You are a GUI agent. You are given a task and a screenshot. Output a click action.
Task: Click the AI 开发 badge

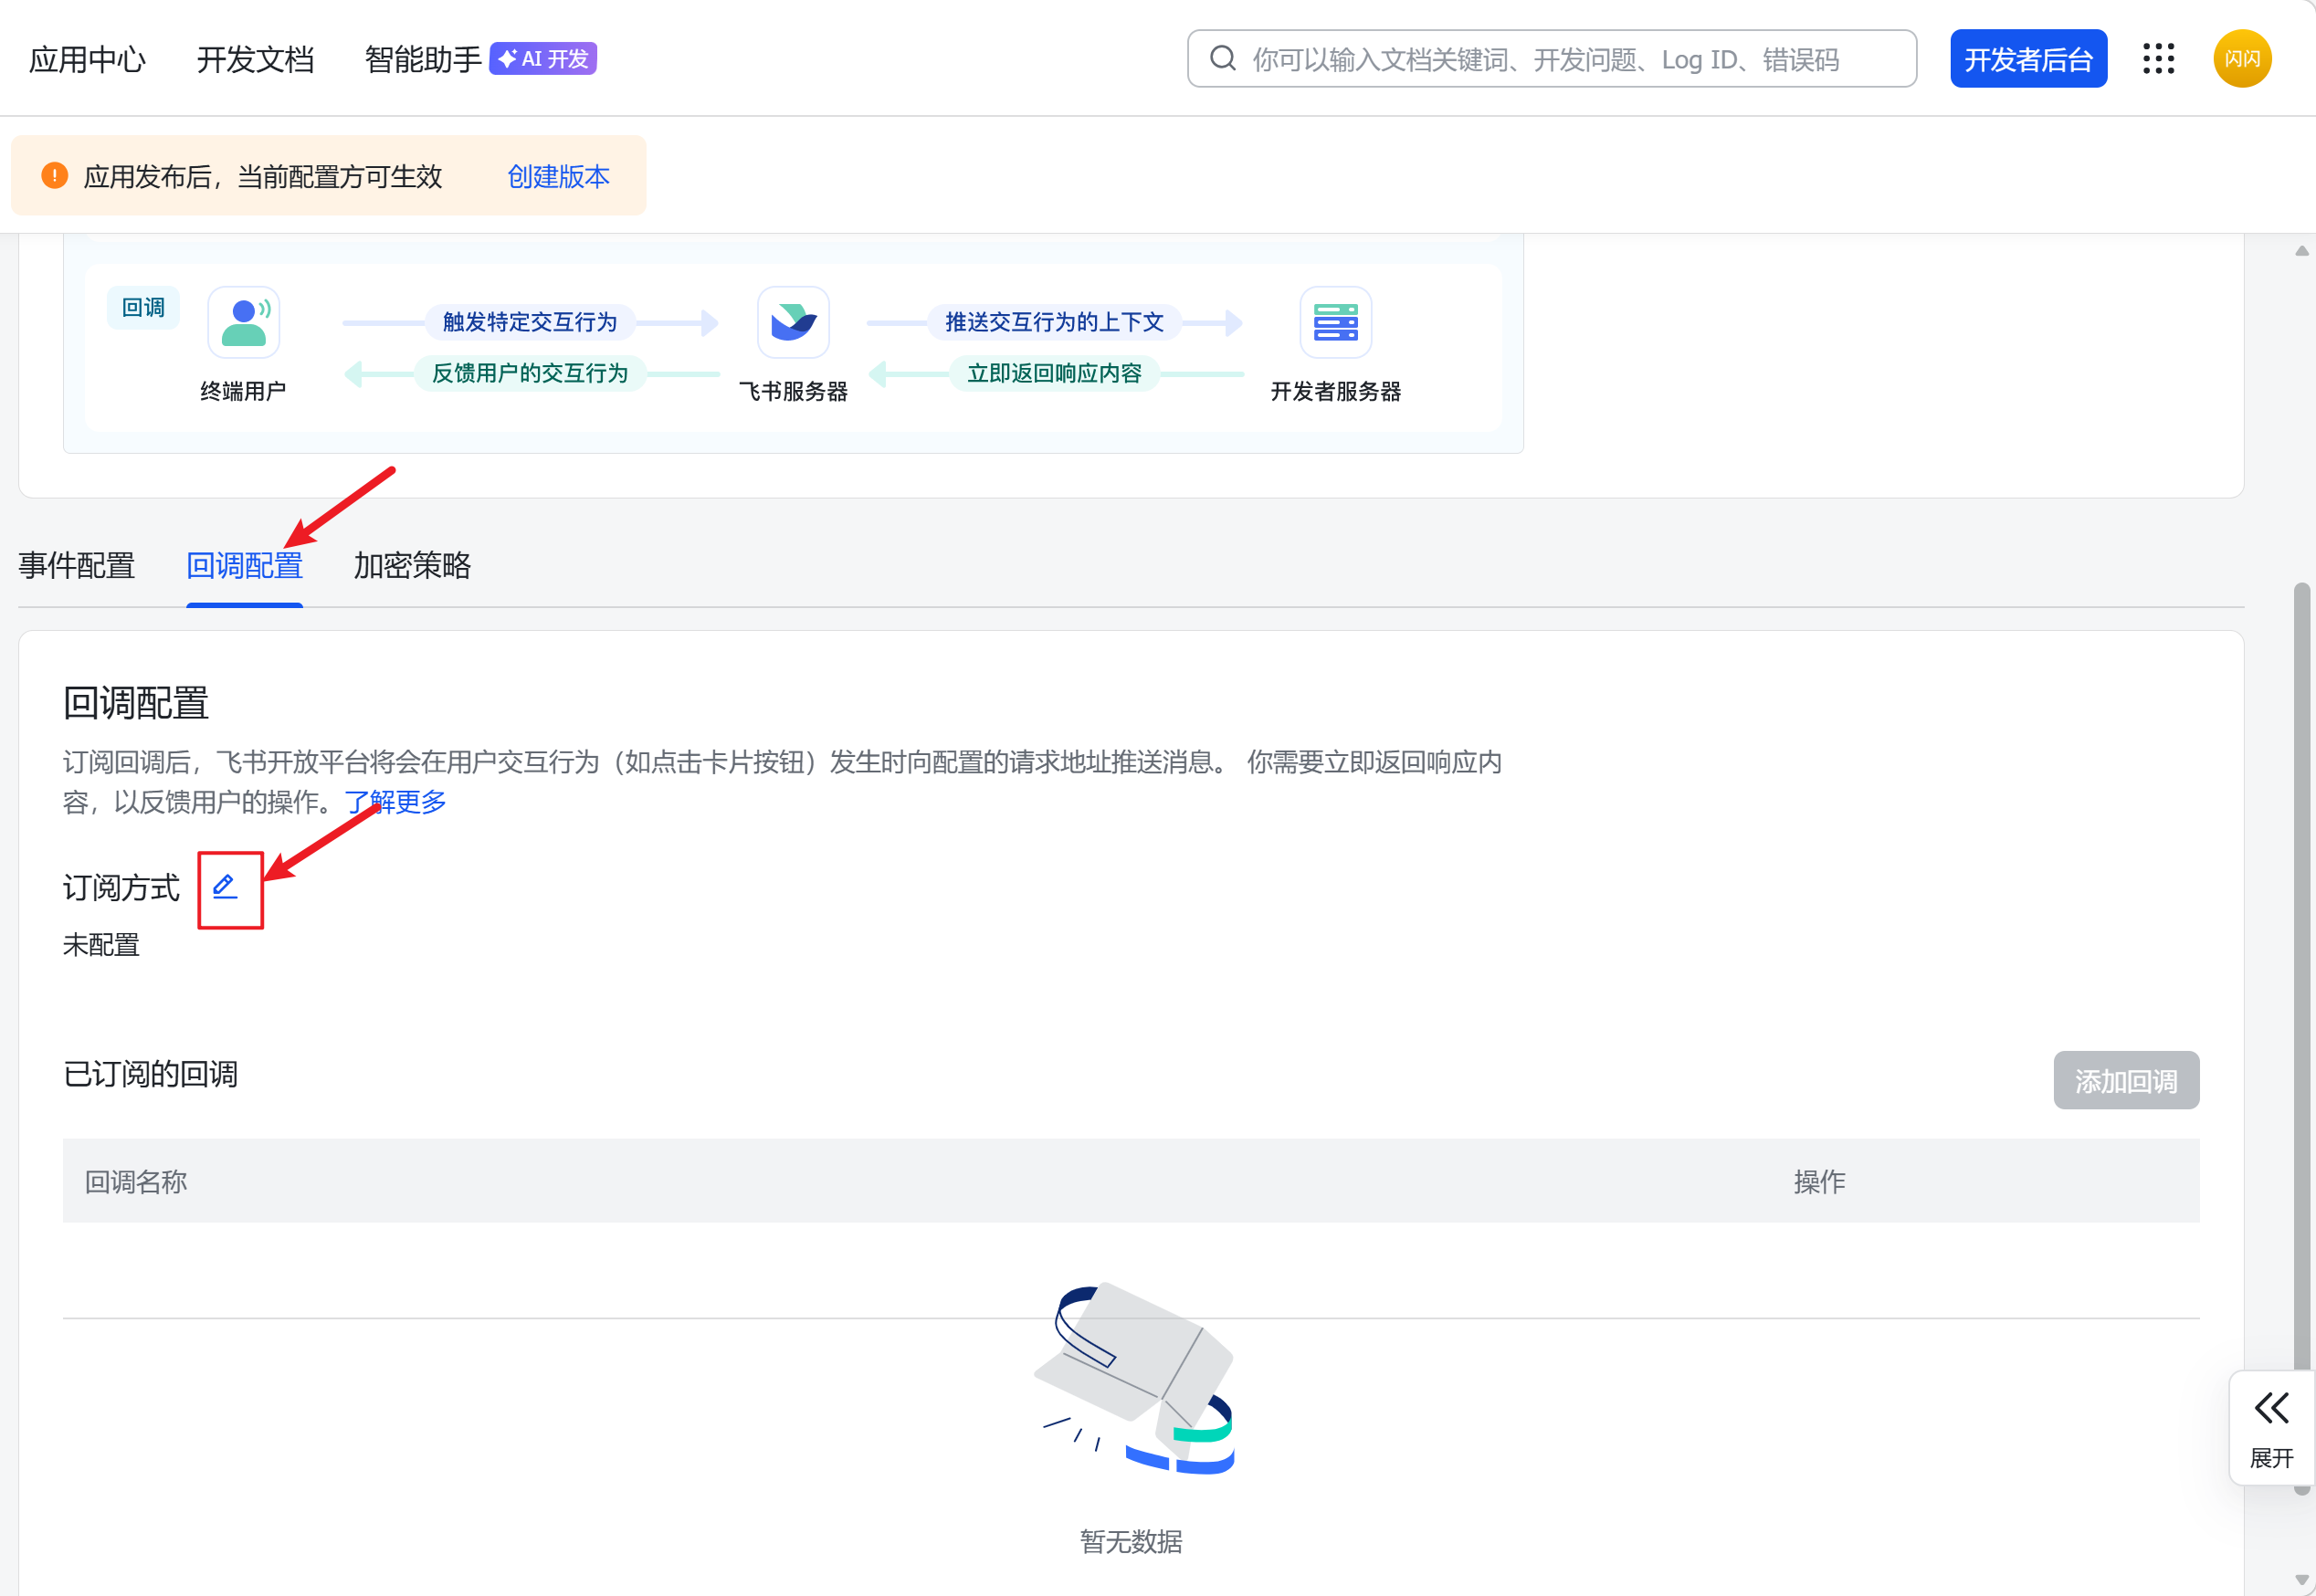pos(543,59)
